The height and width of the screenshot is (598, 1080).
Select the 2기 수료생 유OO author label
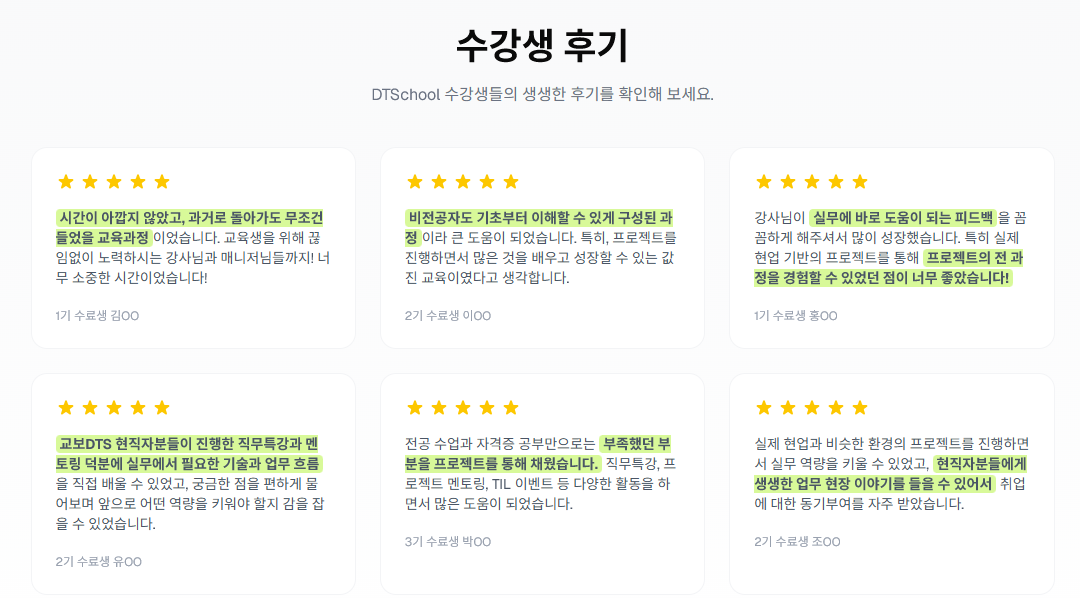coord(99,562)
